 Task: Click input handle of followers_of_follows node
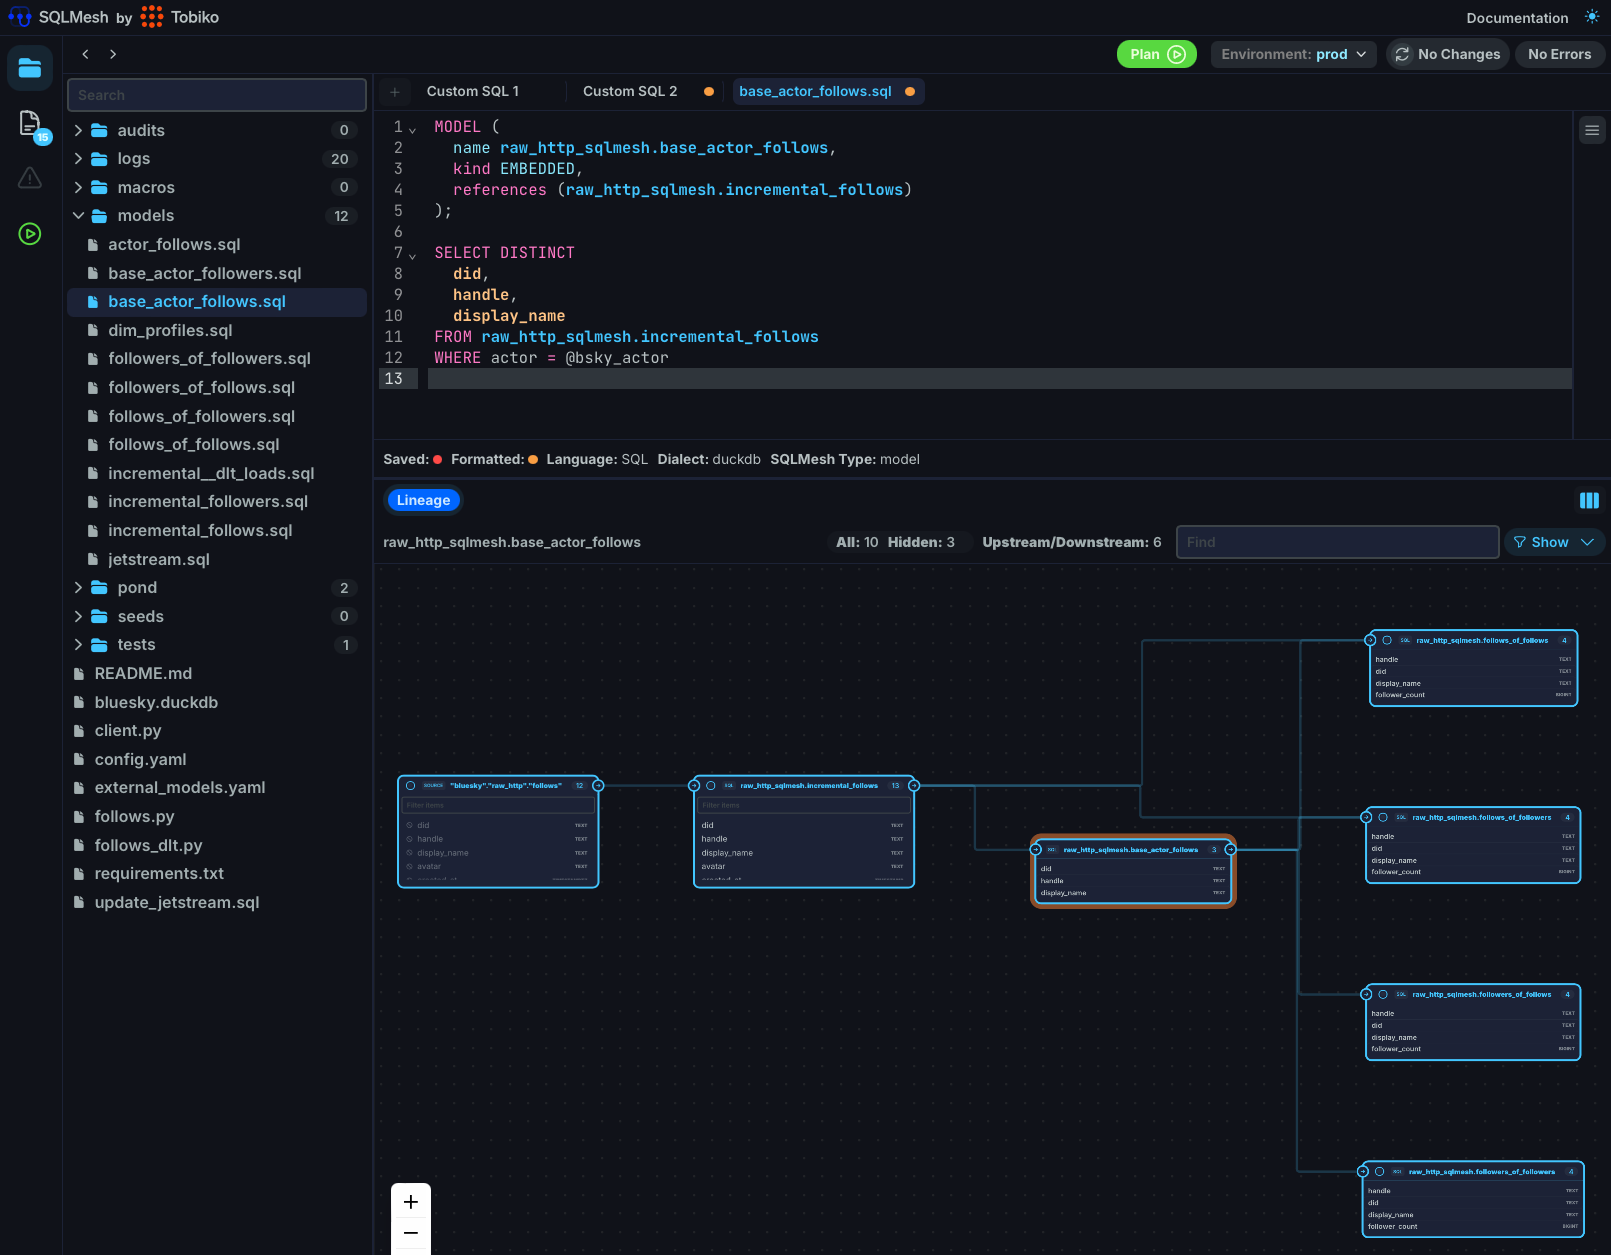(1367, 995)
